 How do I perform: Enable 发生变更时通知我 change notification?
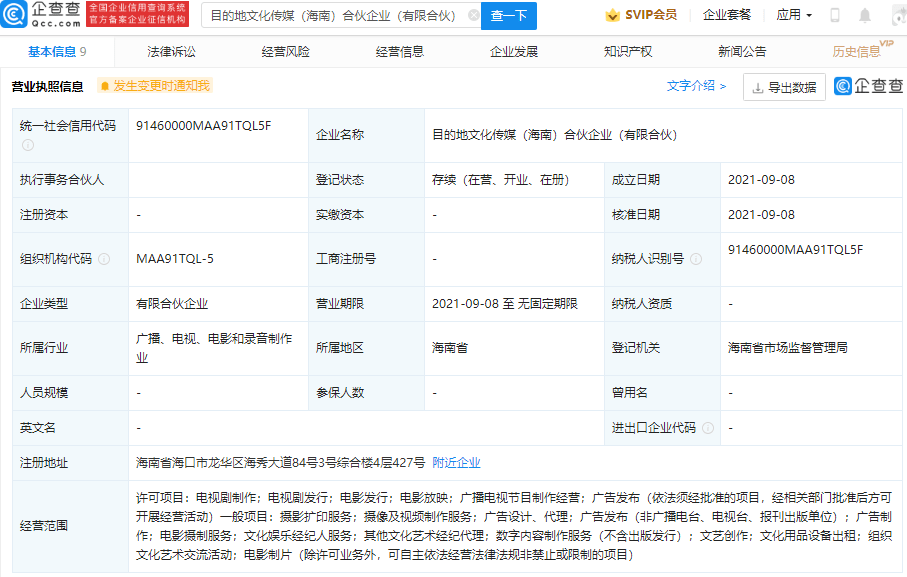point(155,87)
